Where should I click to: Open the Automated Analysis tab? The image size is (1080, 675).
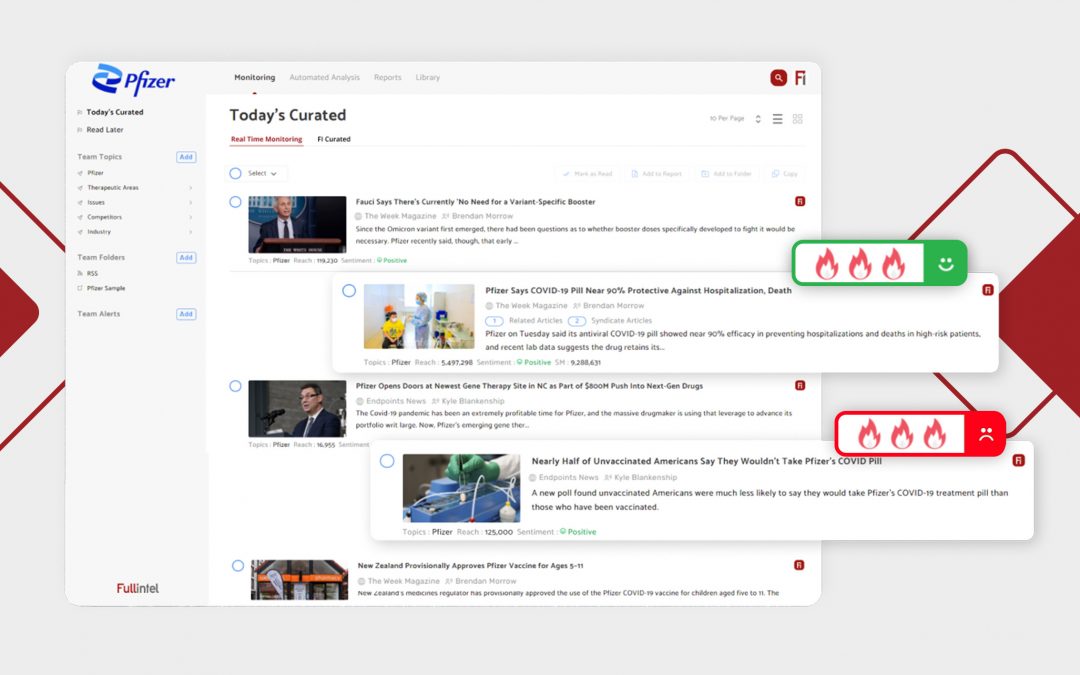tap(324, 77)
